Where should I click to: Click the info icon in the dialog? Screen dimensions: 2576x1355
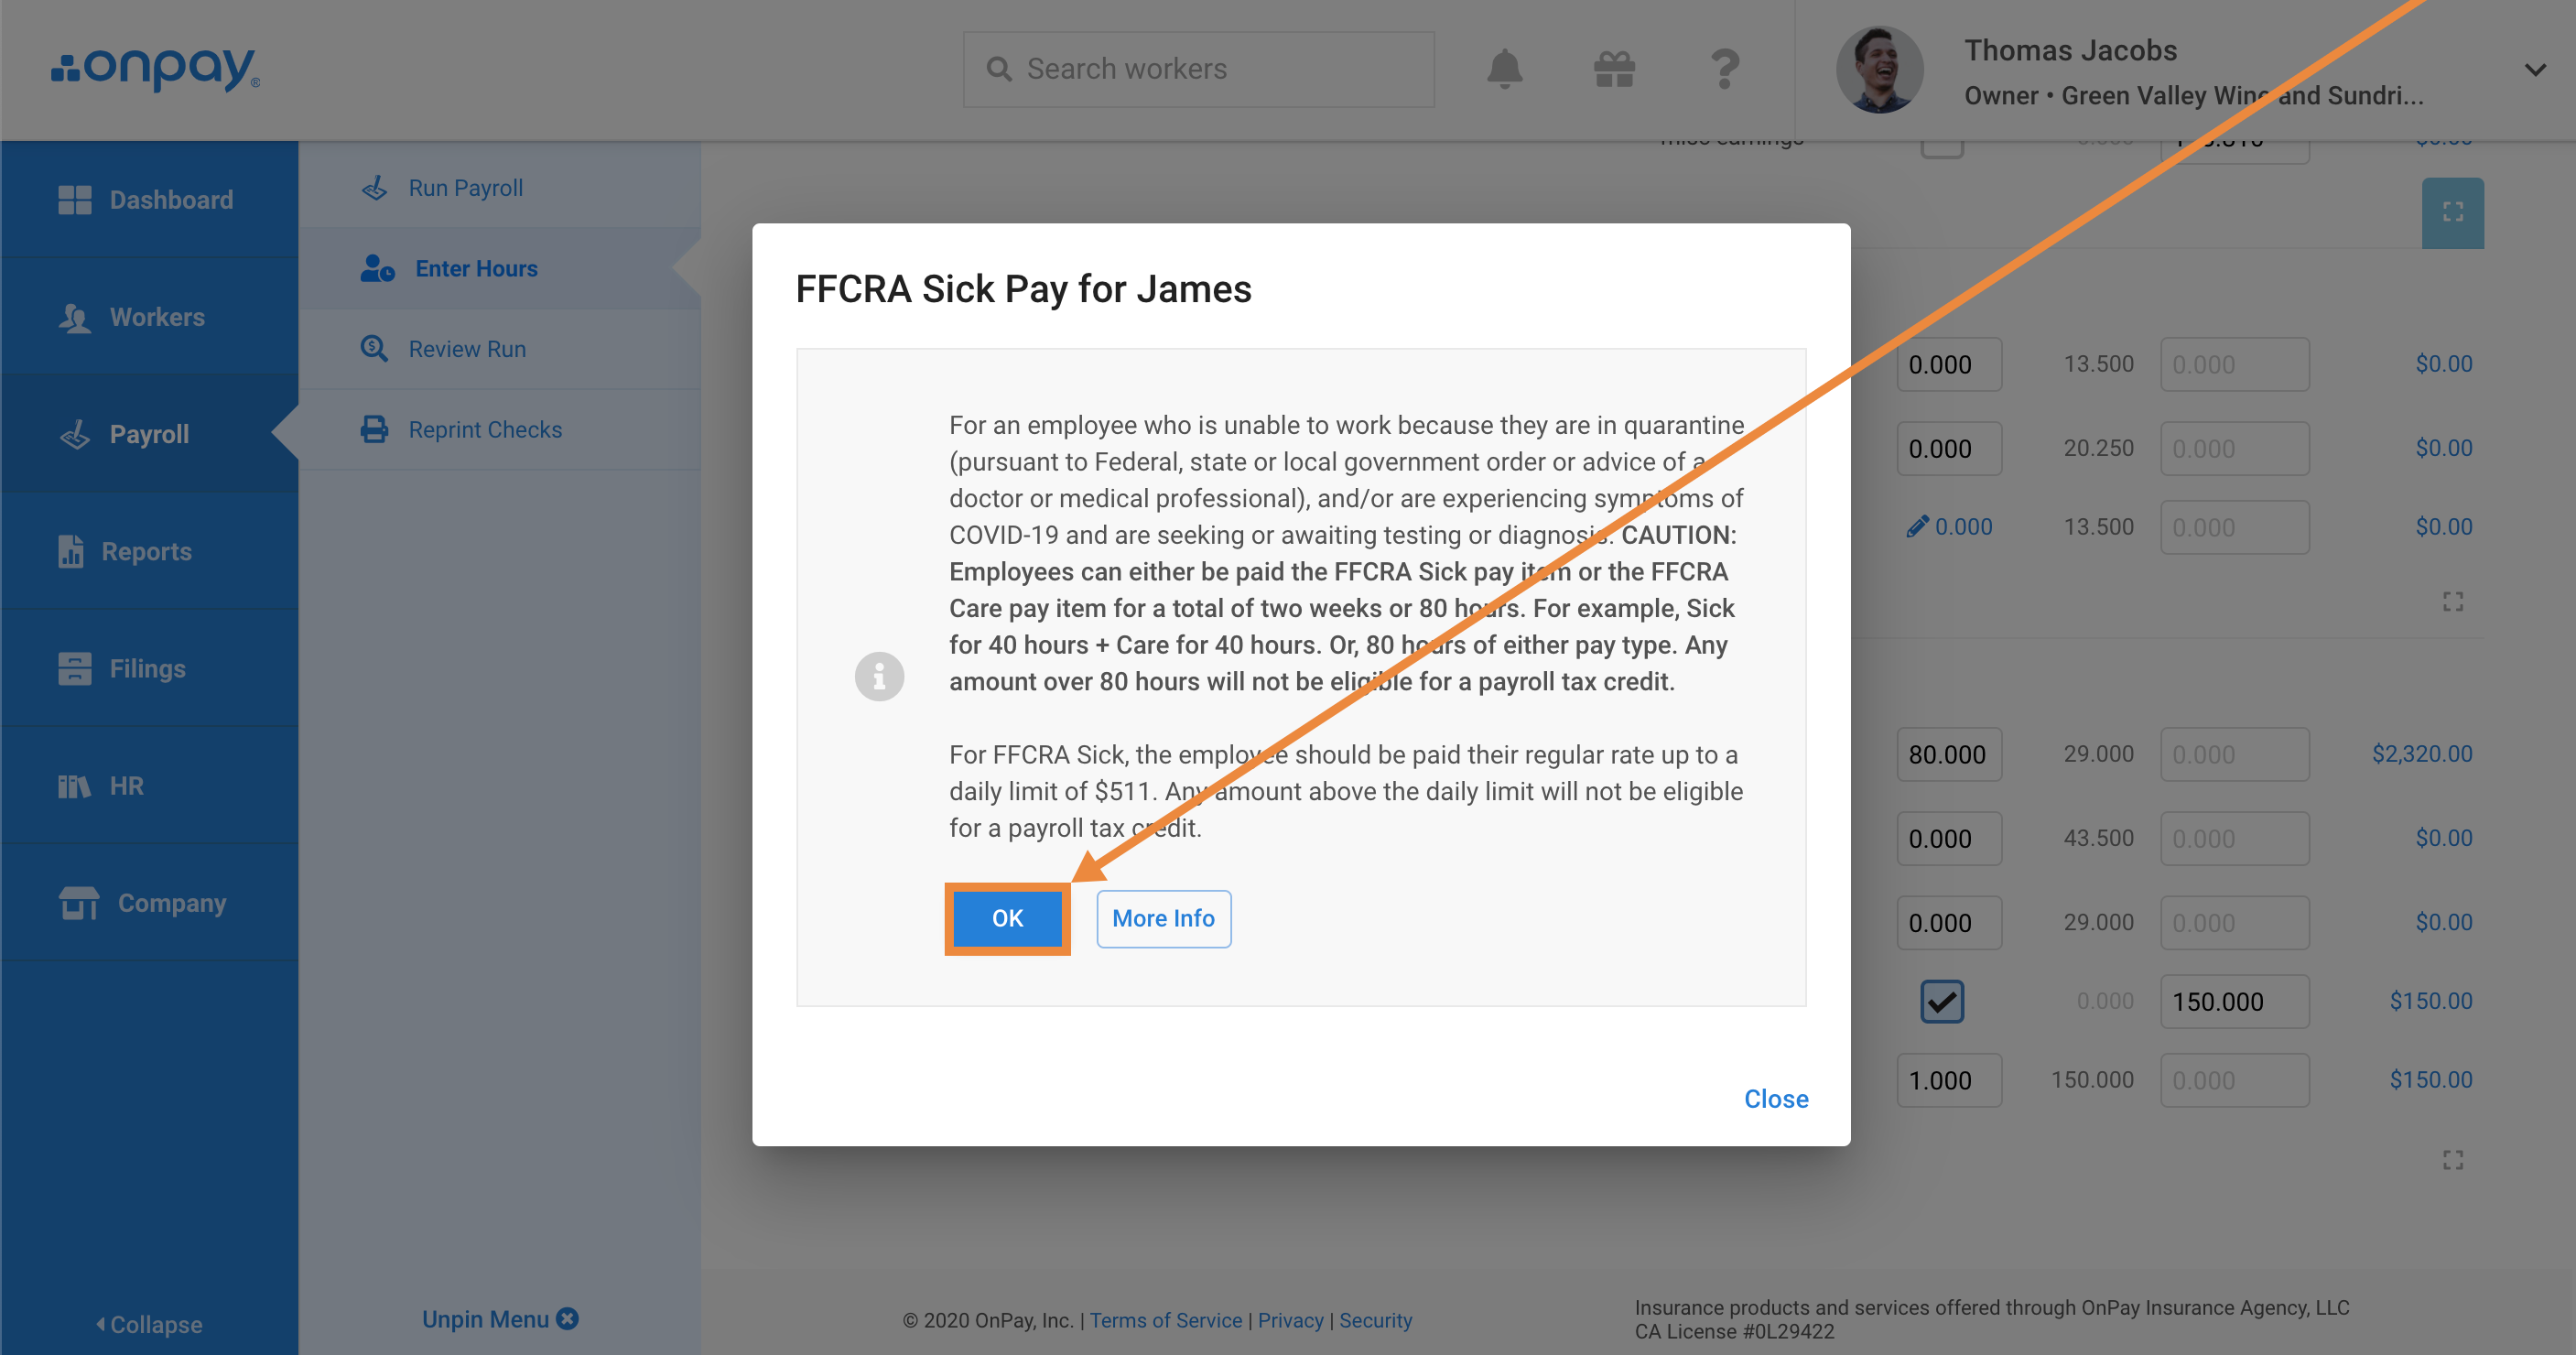pyautogui.click(x=879, y=676)
